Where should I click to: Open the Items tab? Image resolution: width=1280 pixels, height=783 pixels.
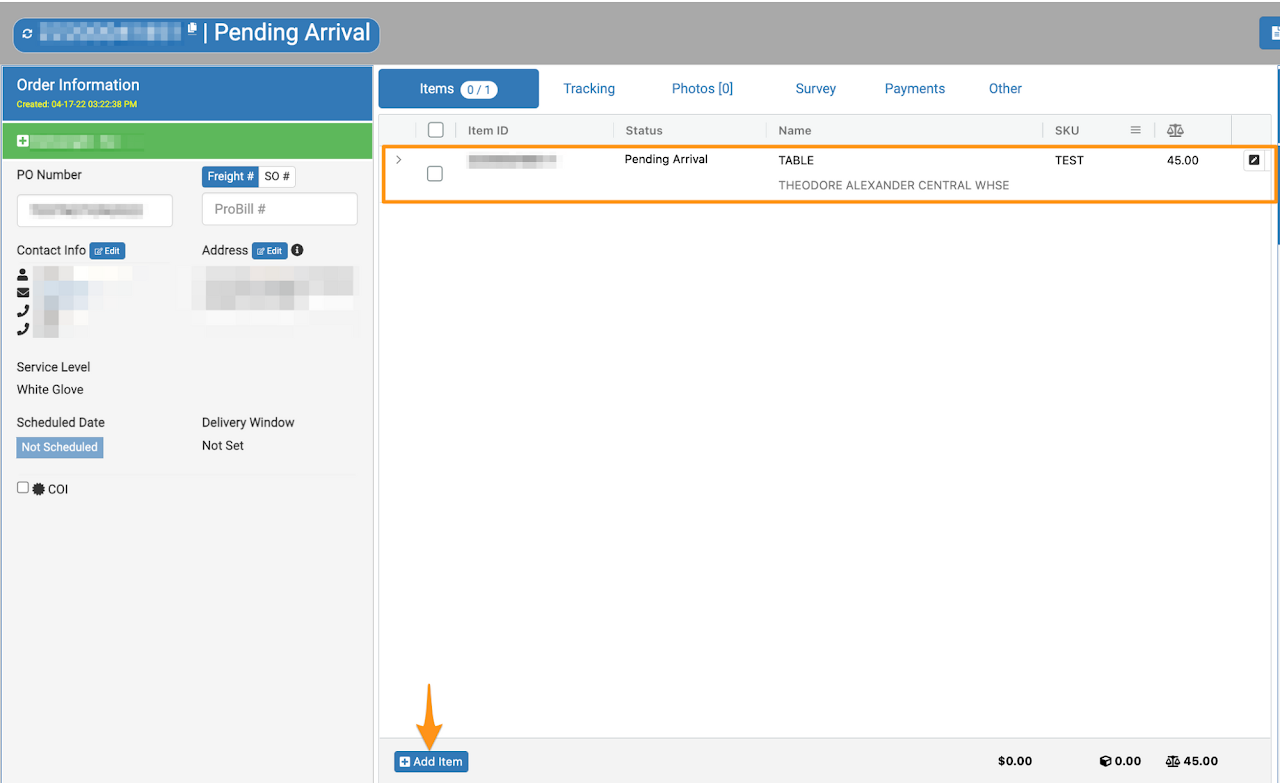(458, 89)
